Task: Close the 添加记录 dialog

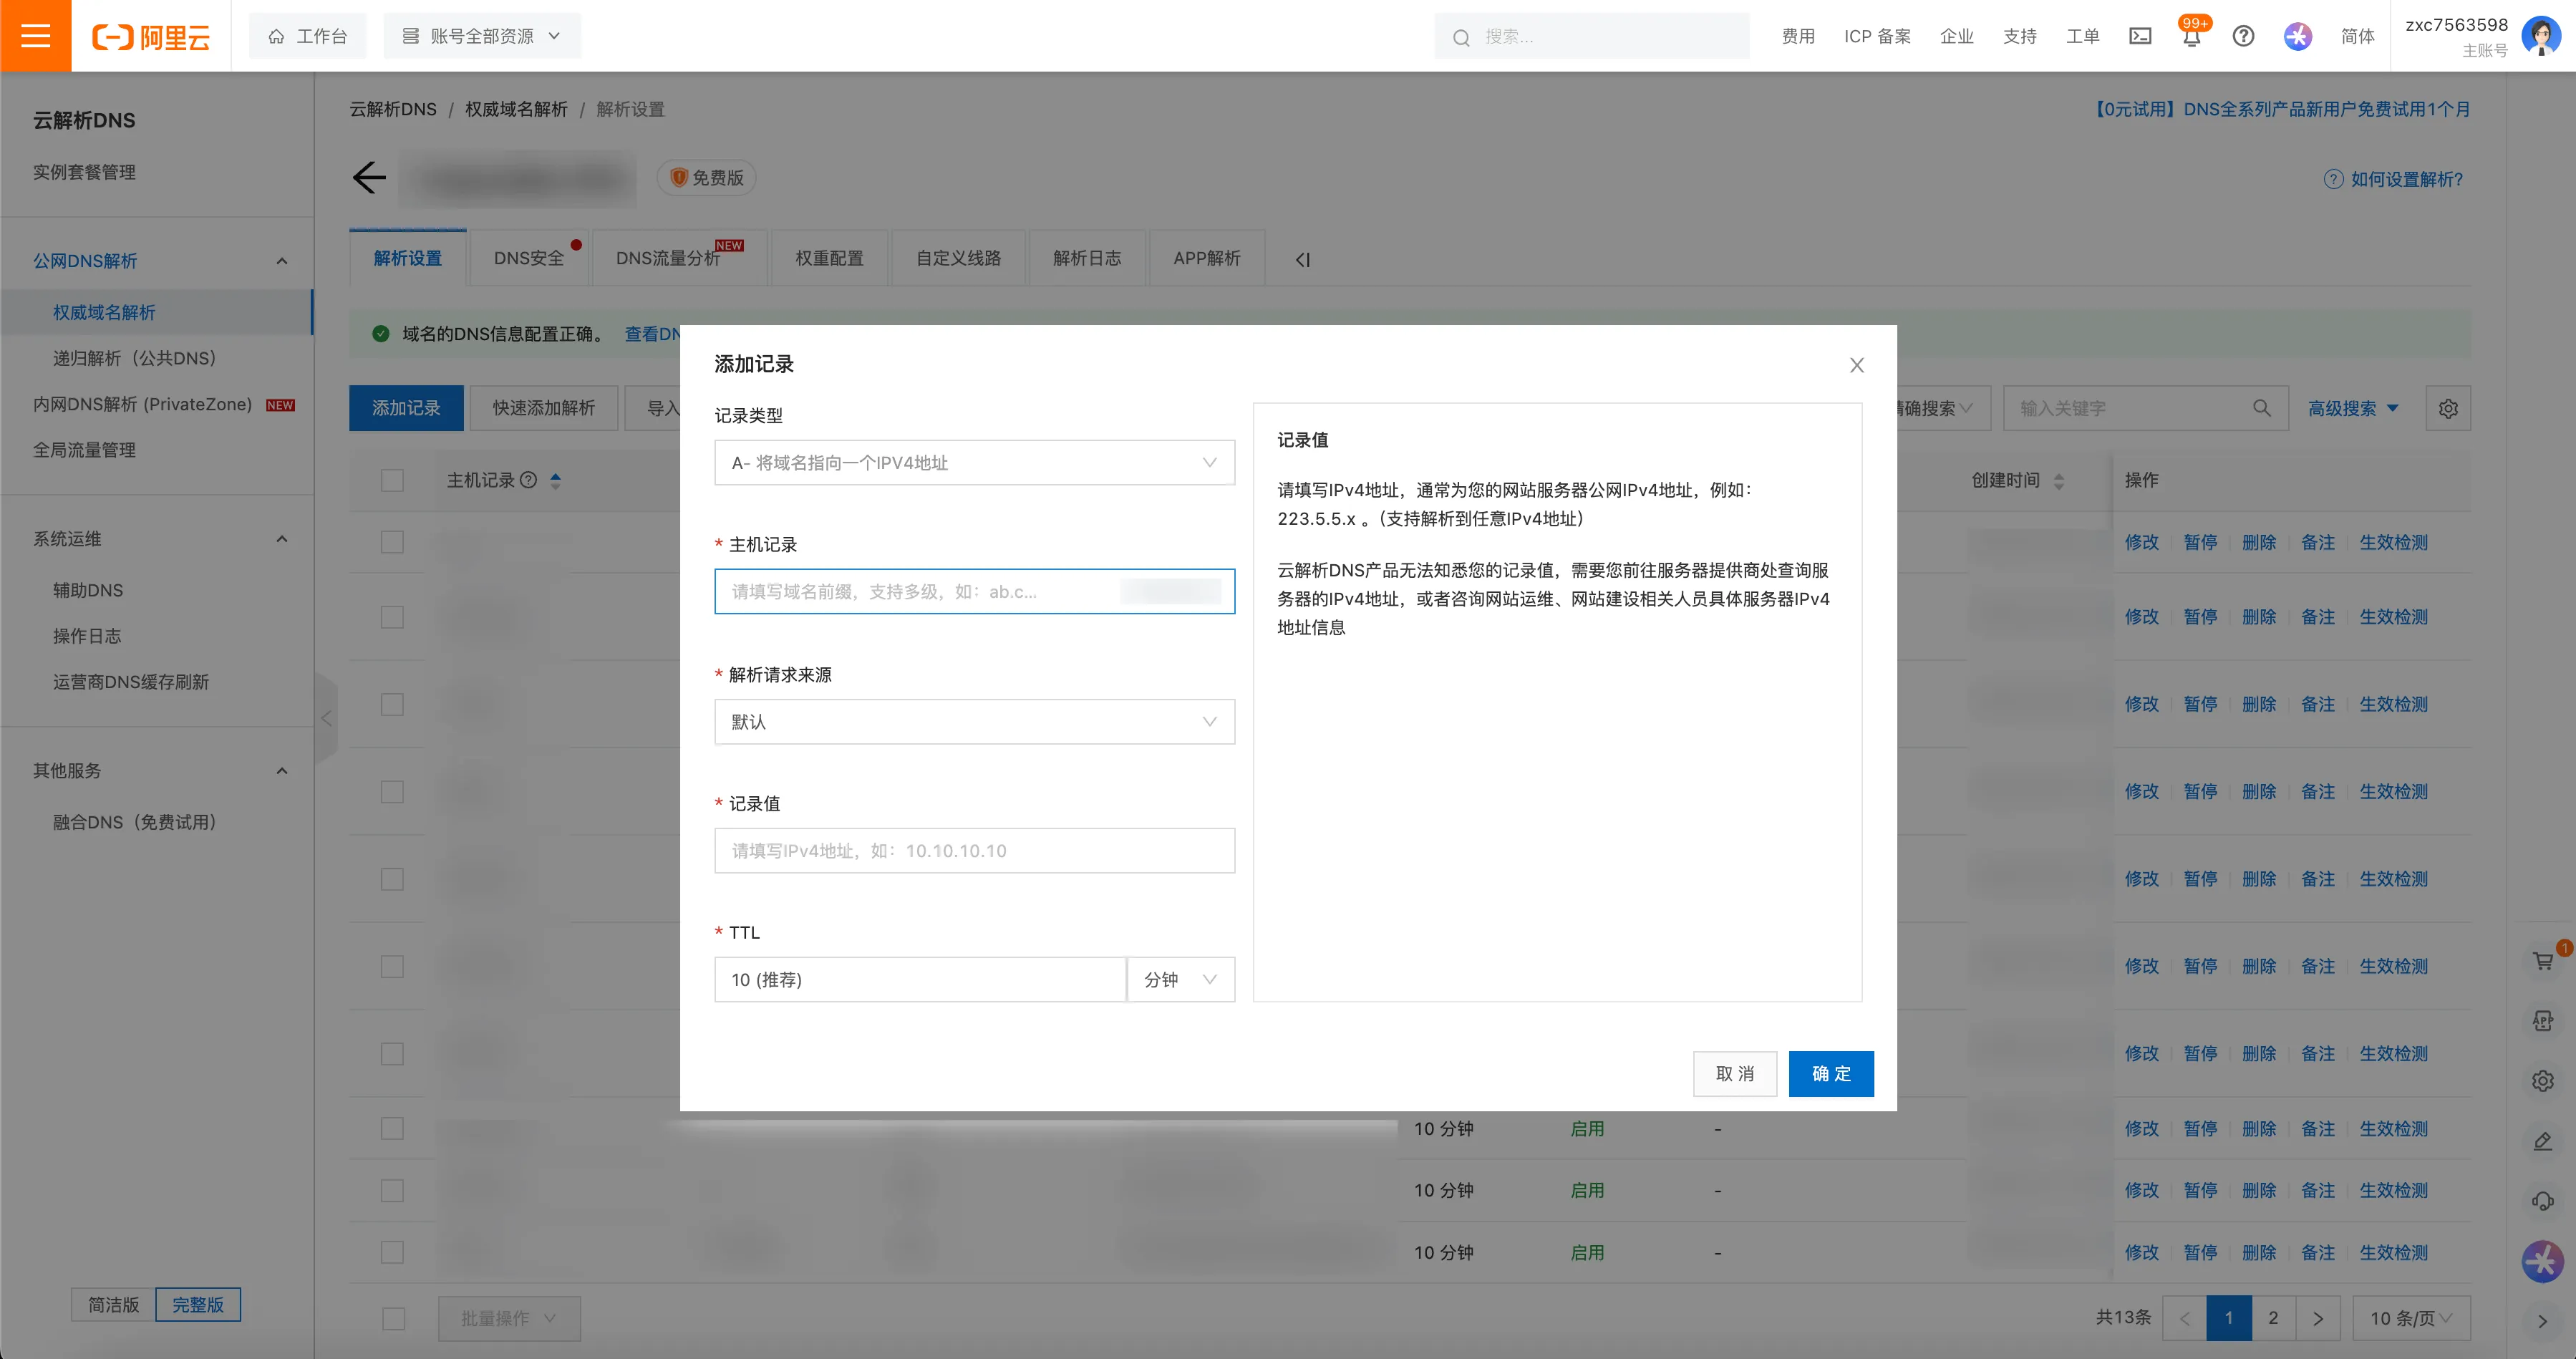Action: point(1856,365)
